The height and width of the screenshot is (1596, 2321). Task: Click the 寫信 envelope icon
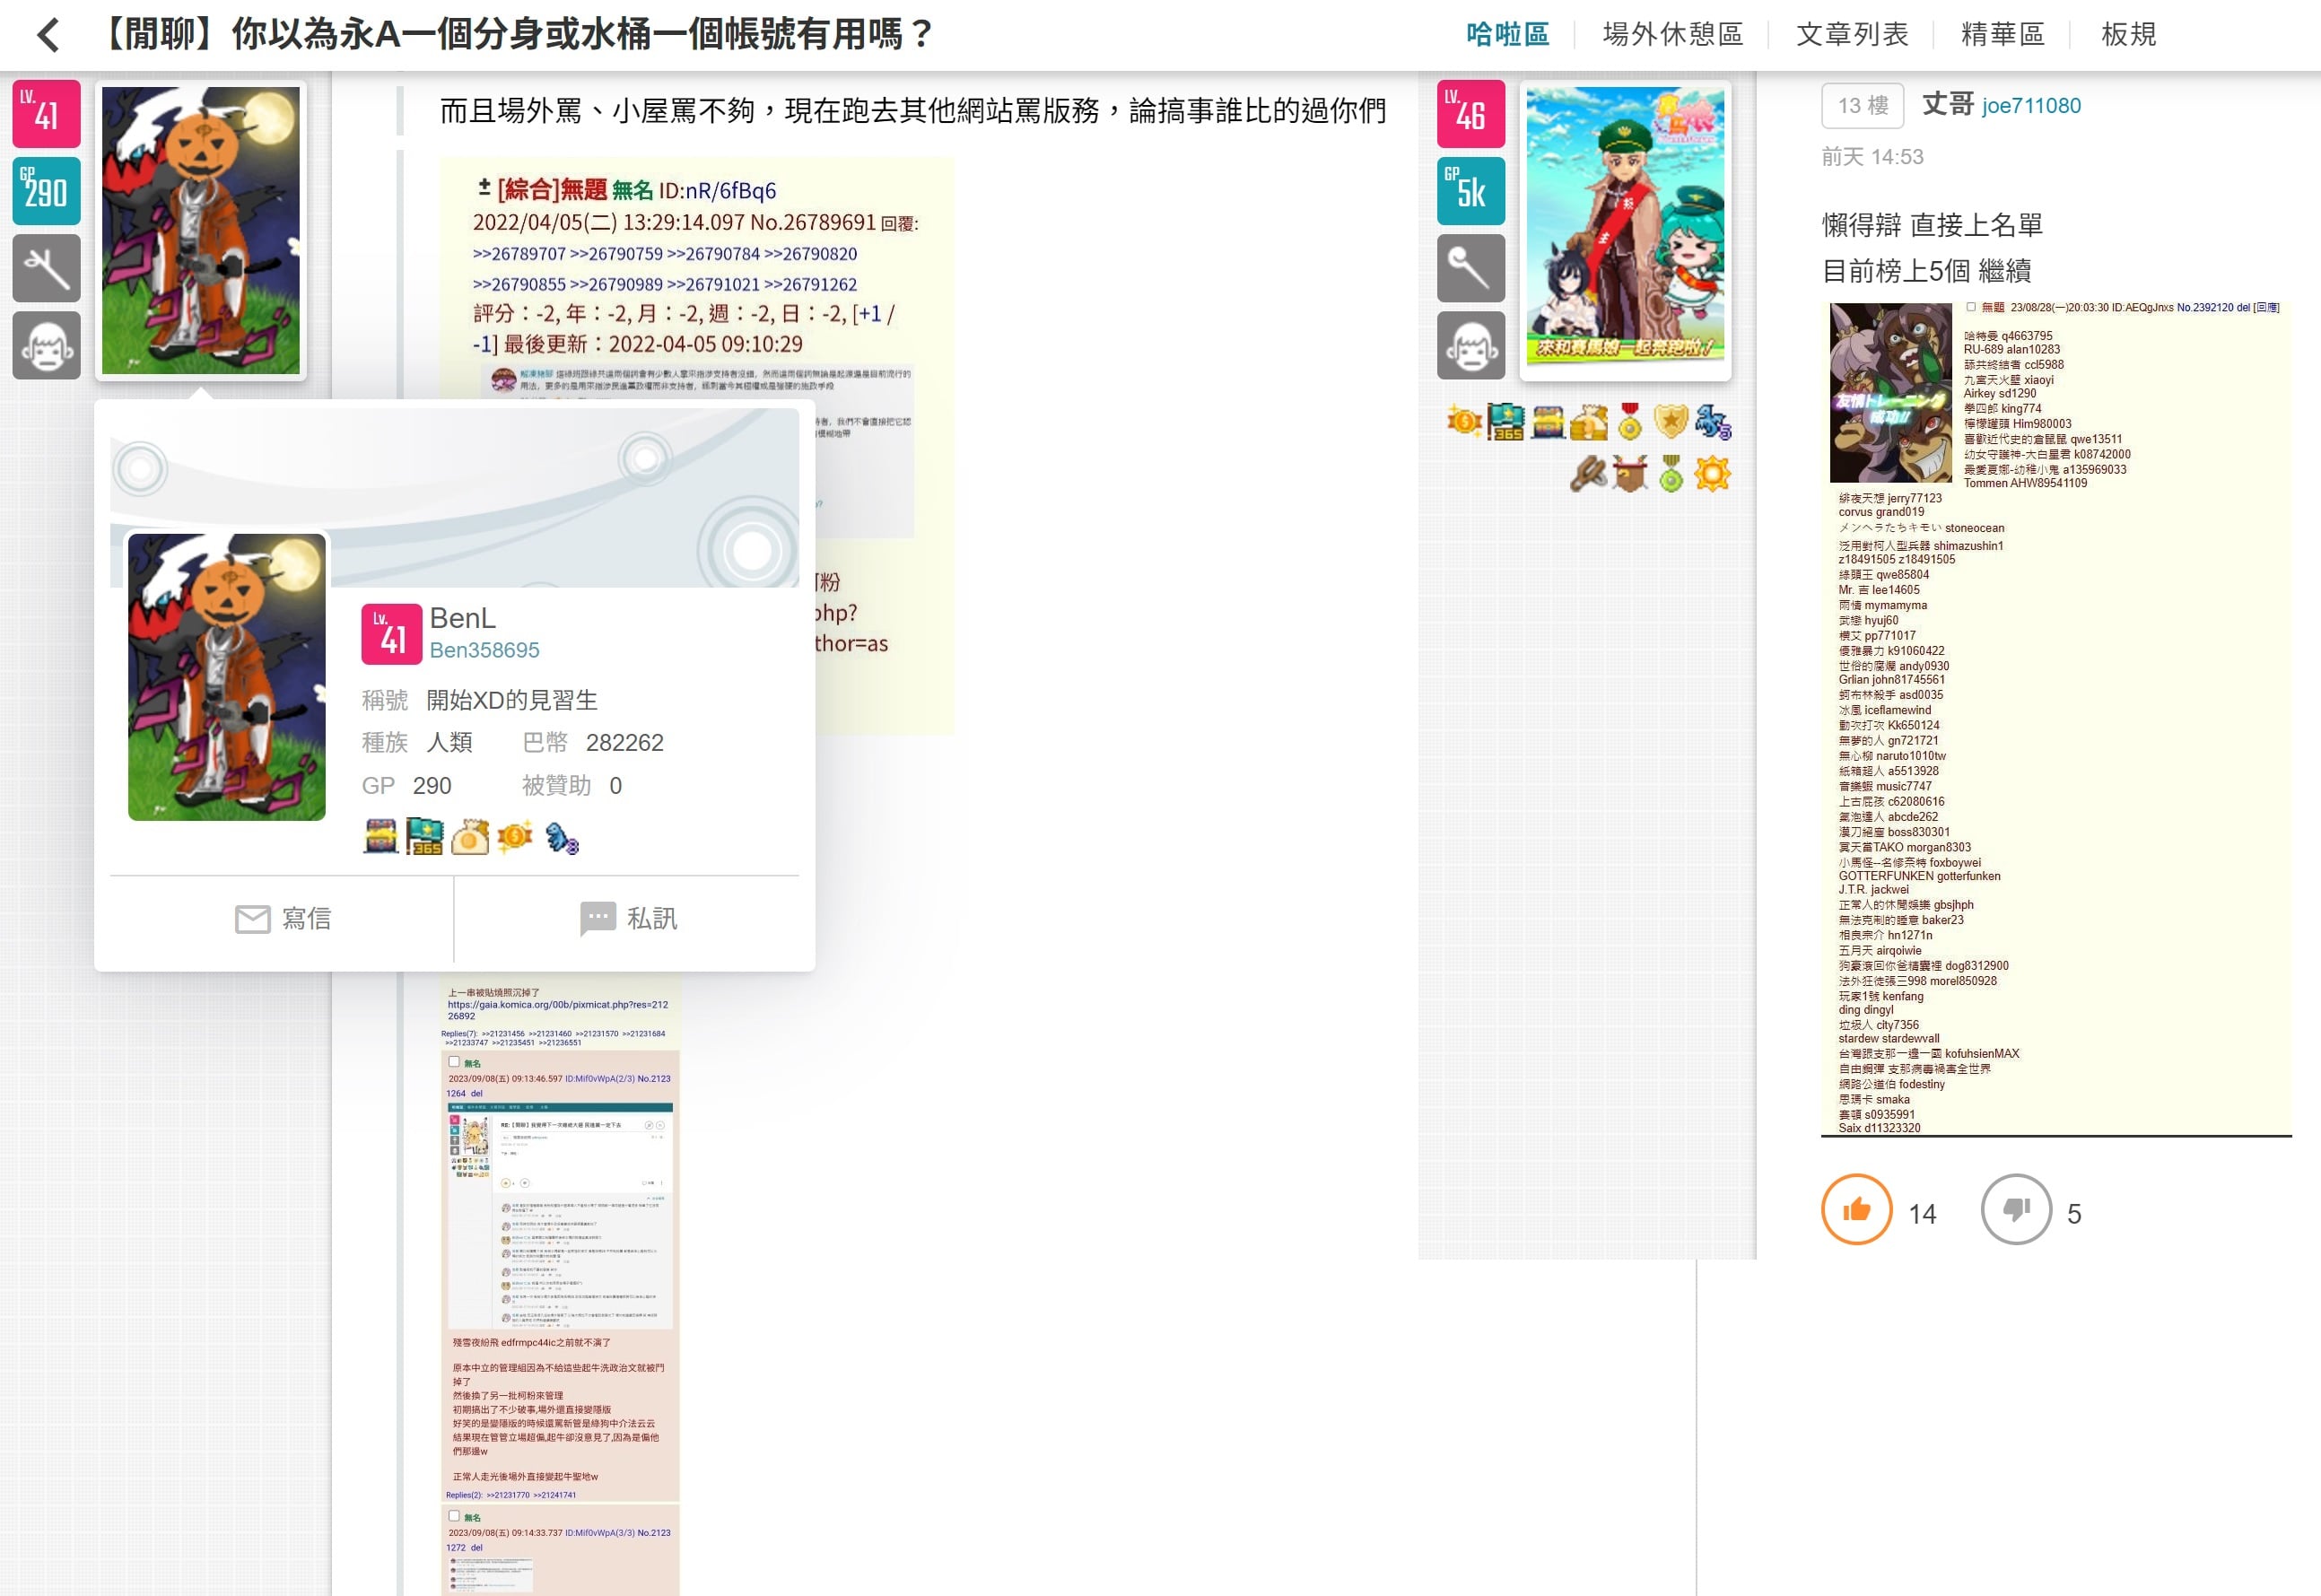tap(252, 919)
